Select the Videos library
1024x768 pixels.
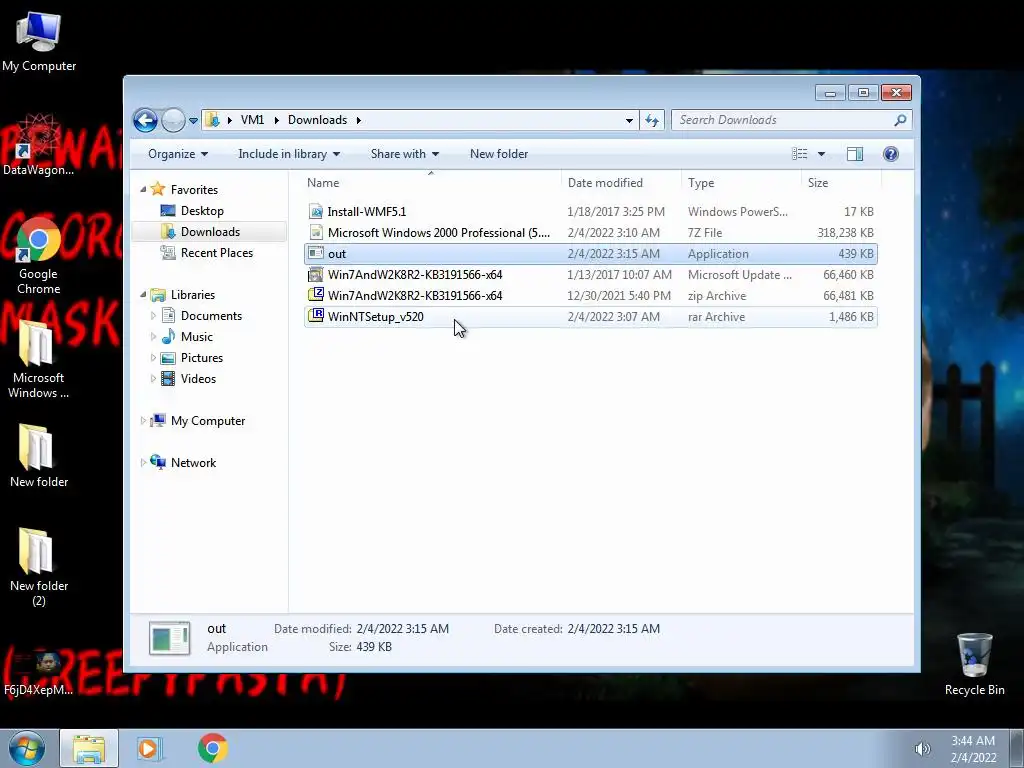[x=198, y=379]
